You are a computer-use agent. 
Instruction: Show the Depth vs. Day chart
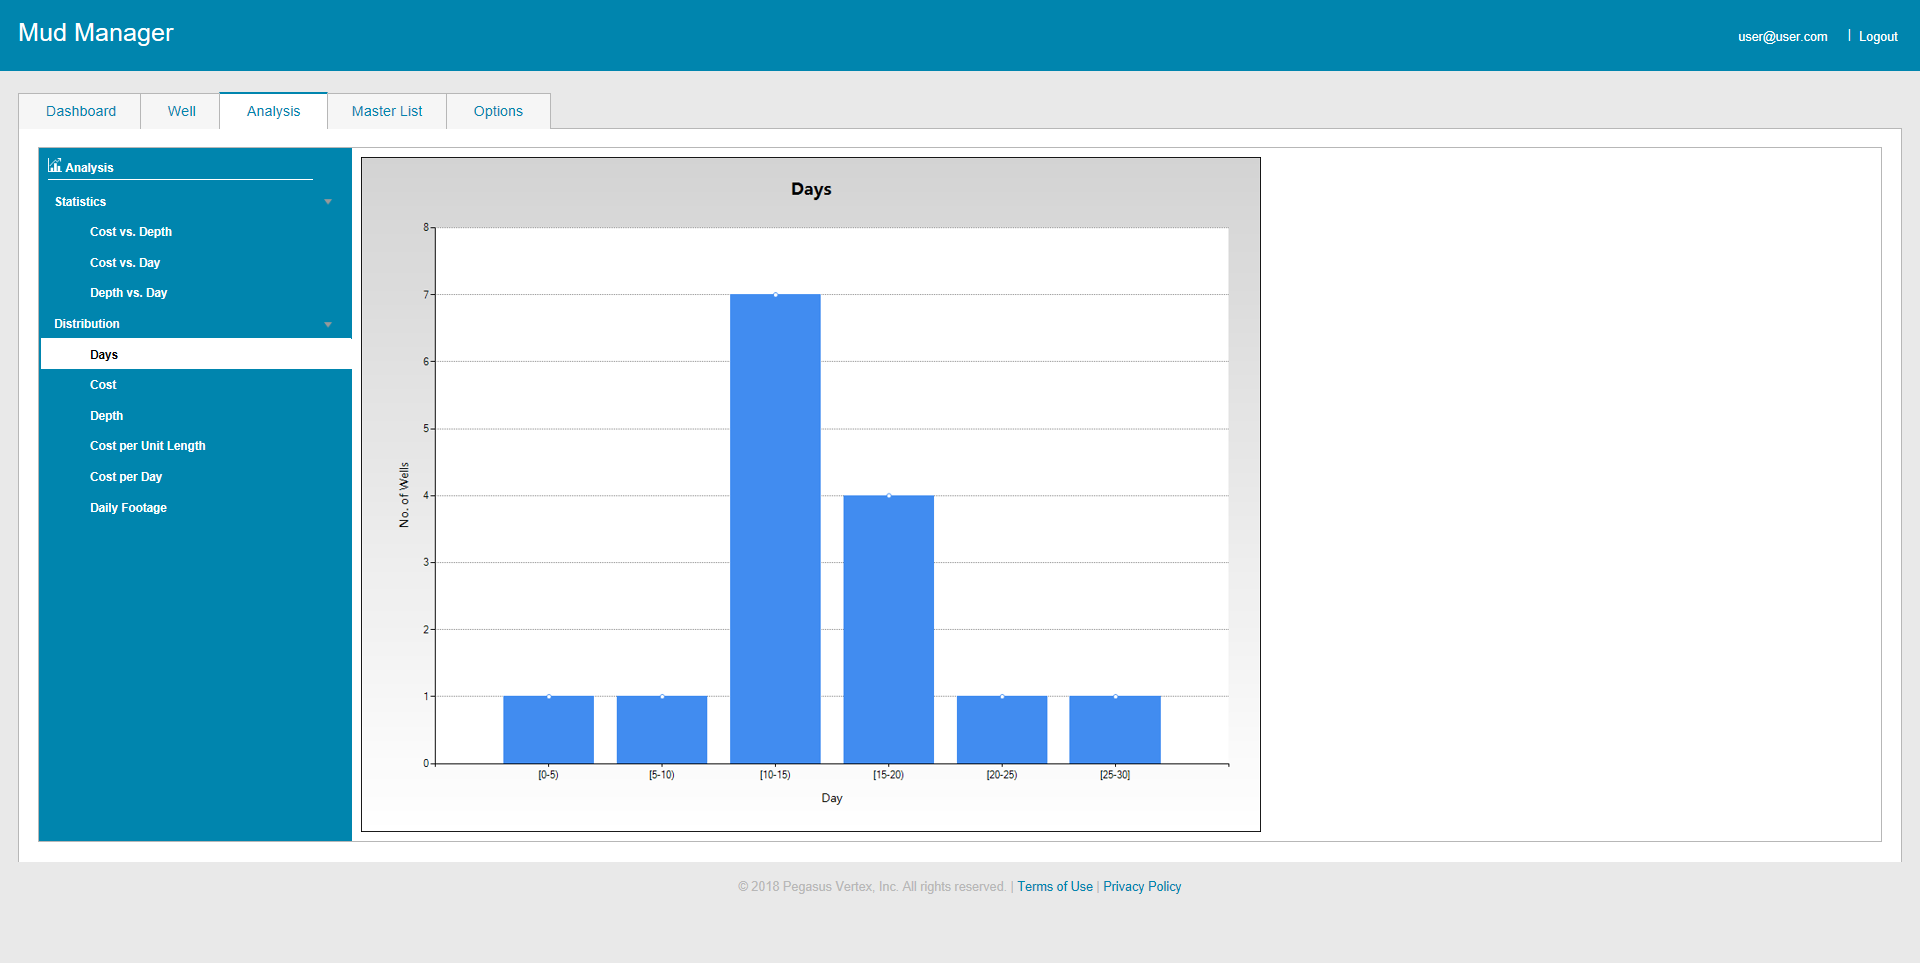coord(128,293)
